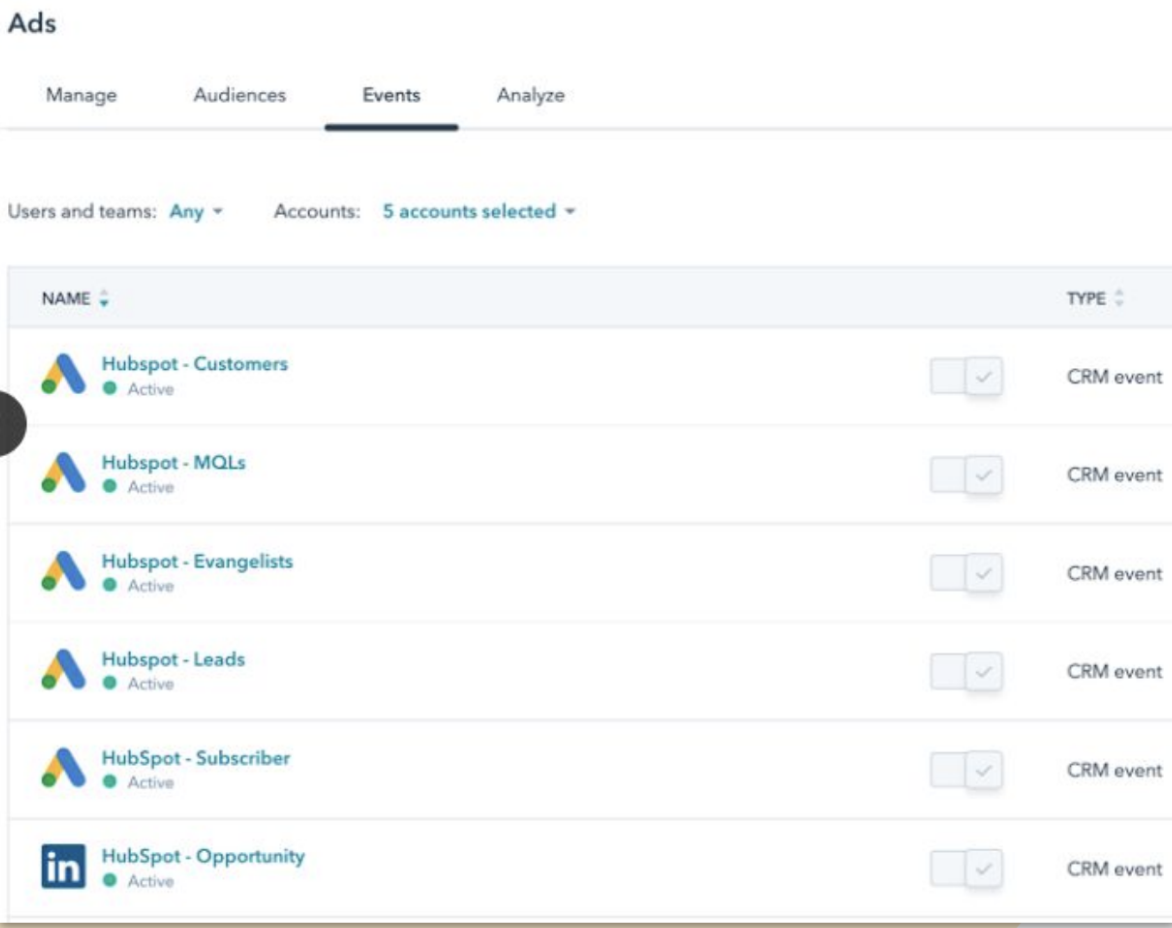This screenshot has height=928, width=1172.
Task: Click Google Ads icon for HubSpot - Subscriber
Action: (x=64, y=768)
